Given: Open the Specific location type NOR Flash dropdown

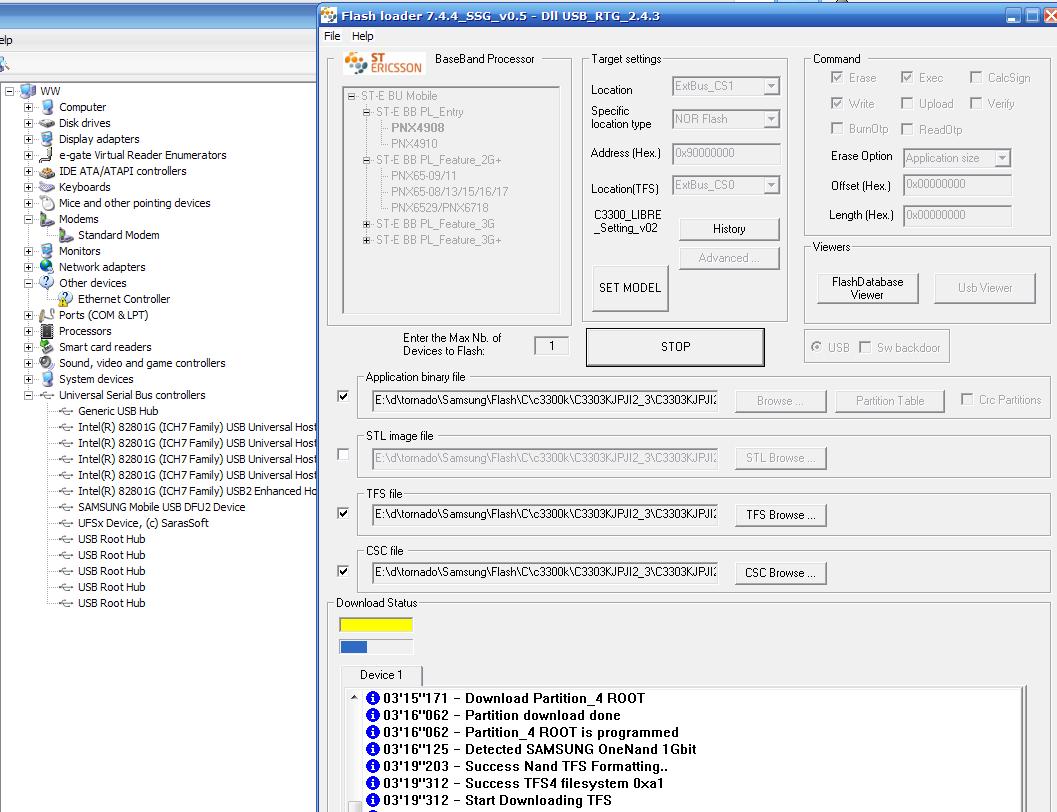Looking at the screenshot, I should [771, 119].
